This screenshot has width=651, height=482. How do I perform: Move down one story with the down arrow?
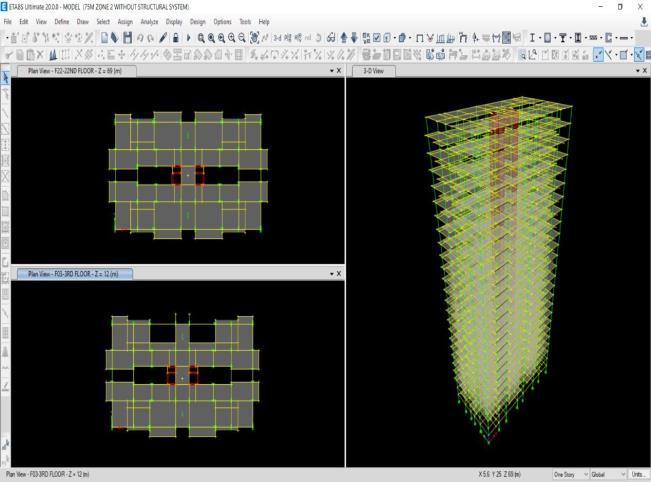click(x=354, y=38)
